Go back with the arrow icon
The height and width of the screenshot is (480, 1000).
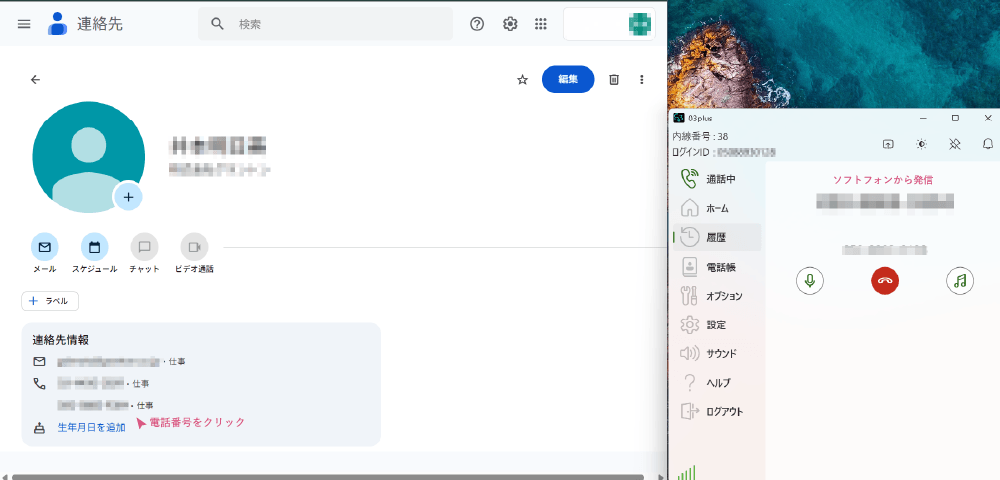[36, 80]
